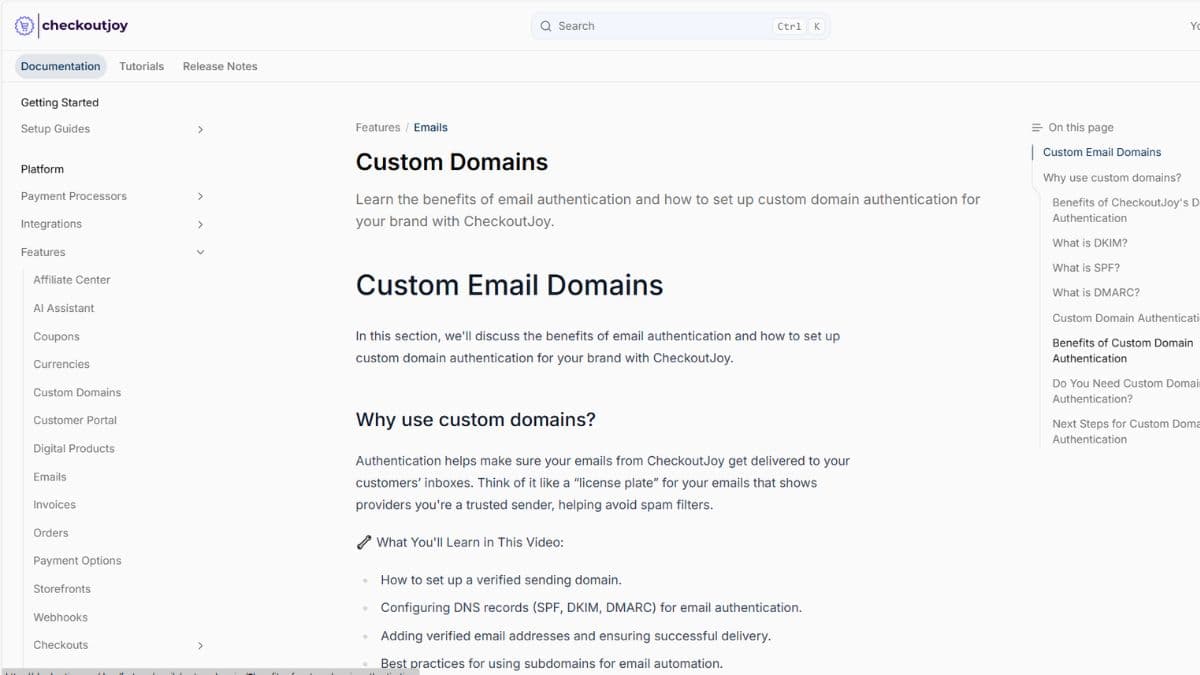The width and height of the screenshot is (1200, 675).
Task: Open Coupons page
Action: (56, 337)
